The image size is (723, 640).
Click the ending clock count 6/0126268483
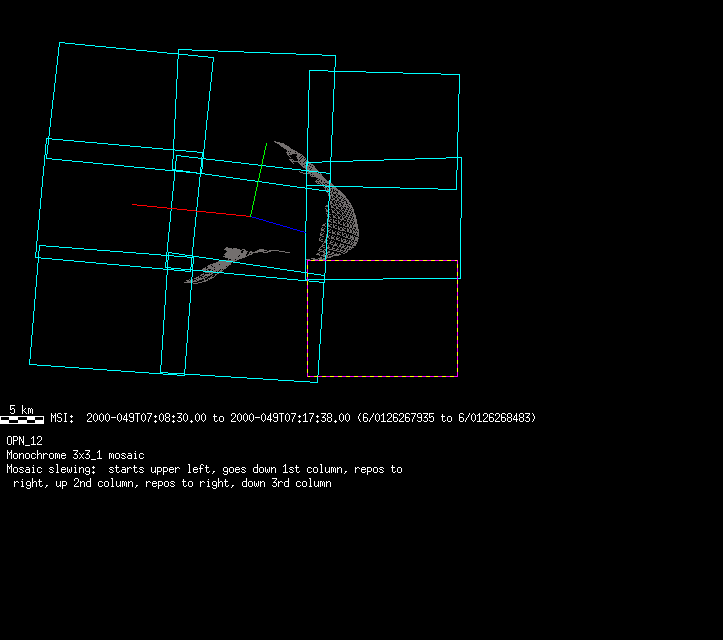[x=495, y=418]
